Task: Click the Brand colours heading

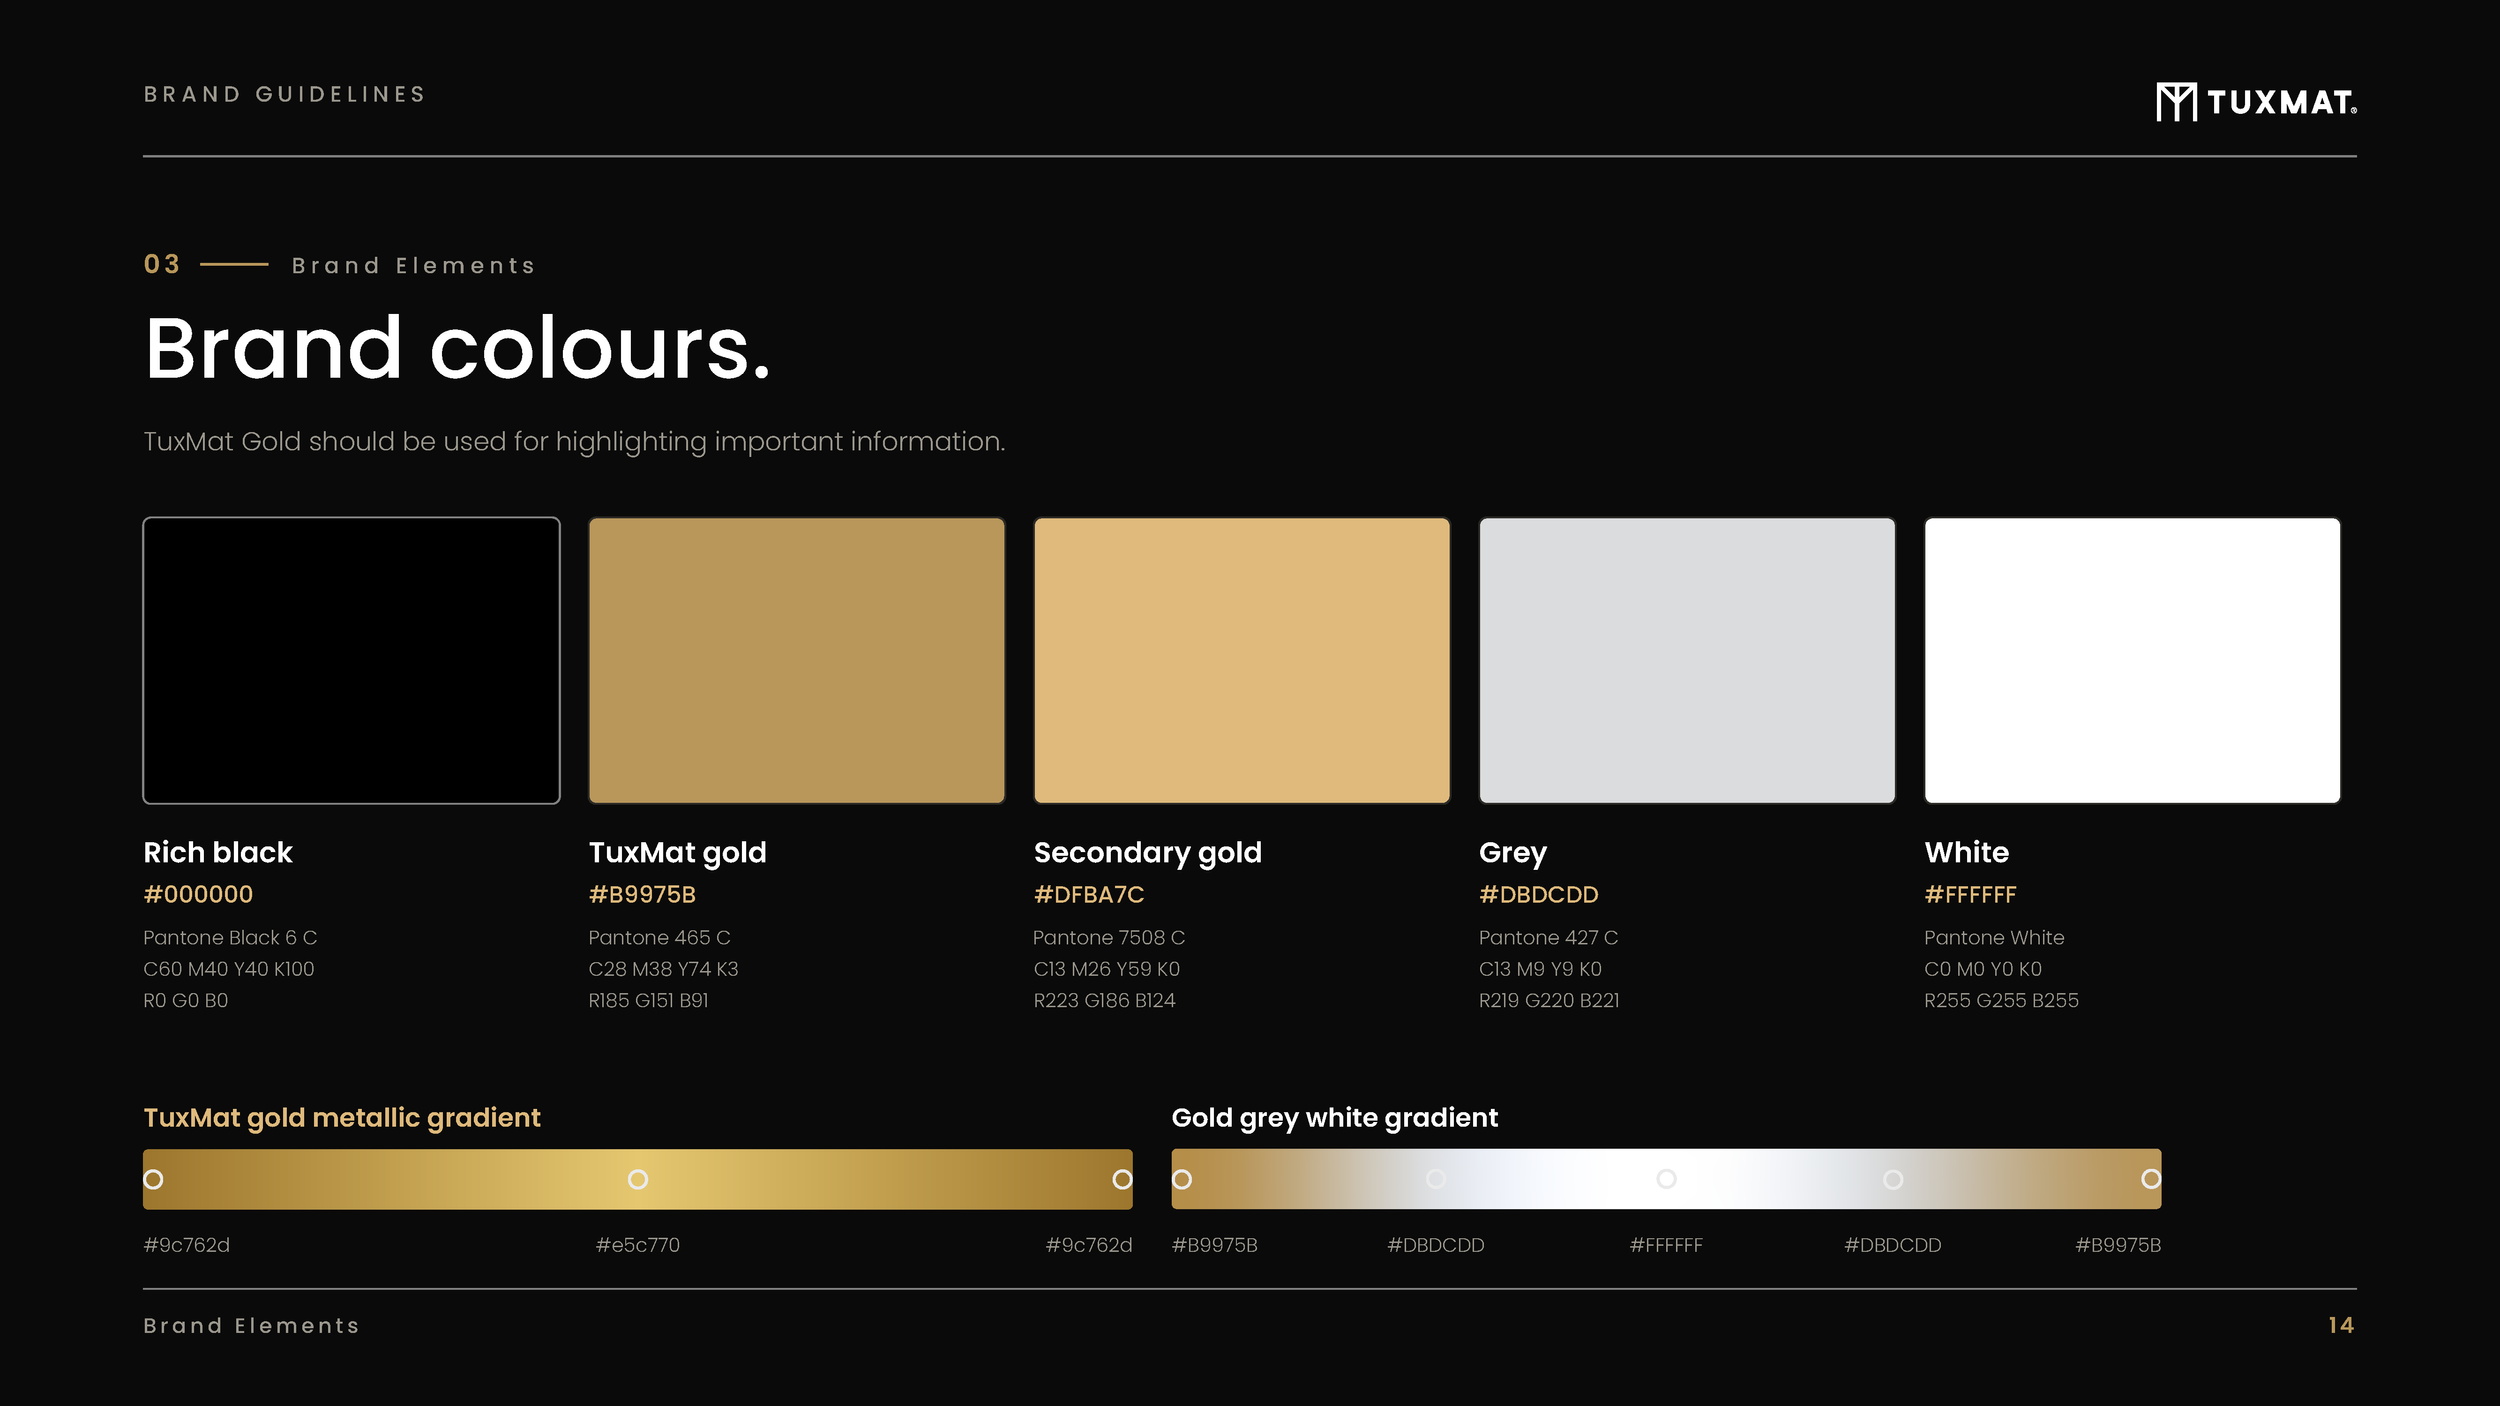Action: [458, 348]
